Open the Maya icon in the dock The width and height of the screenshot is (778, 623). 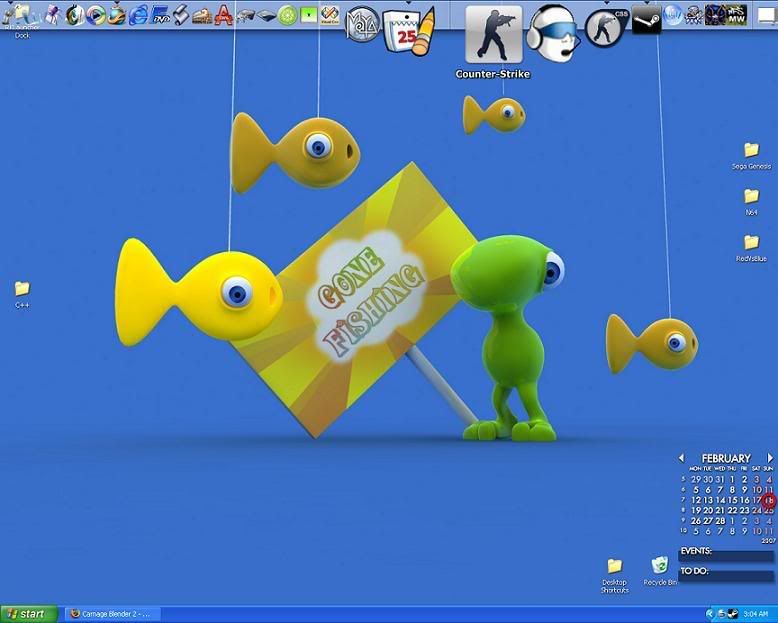coord(362,23)
